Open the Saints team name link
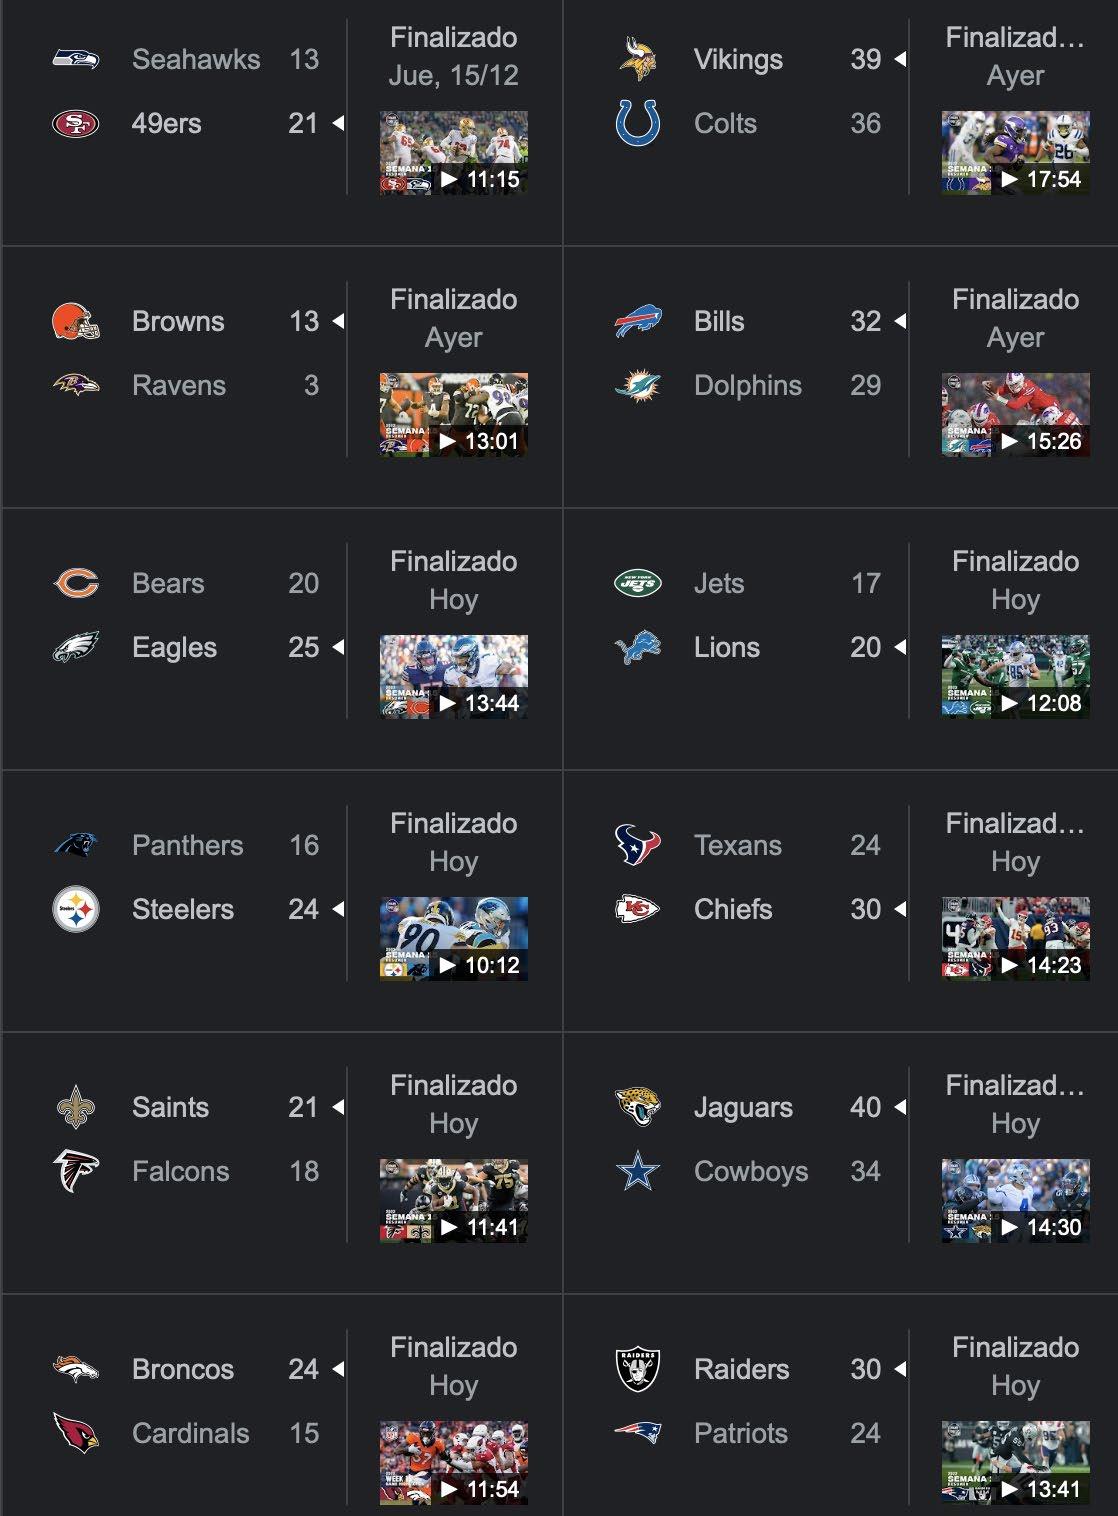 pyautogui.click(x=170, y=1107)
